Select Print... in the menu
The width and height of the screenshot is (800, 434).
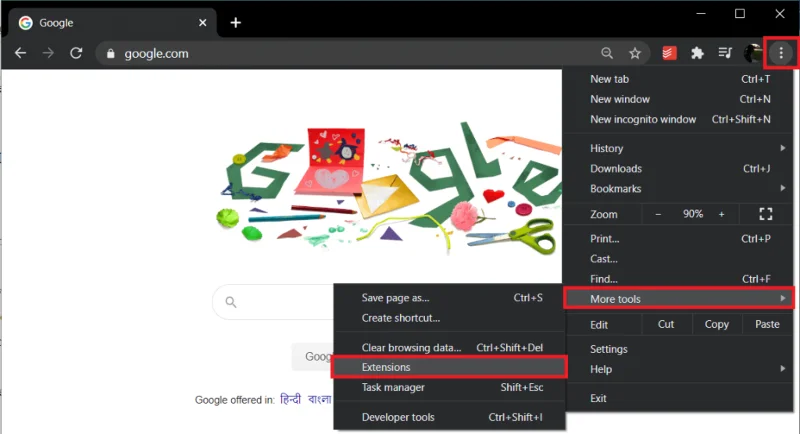coord(679,239)
